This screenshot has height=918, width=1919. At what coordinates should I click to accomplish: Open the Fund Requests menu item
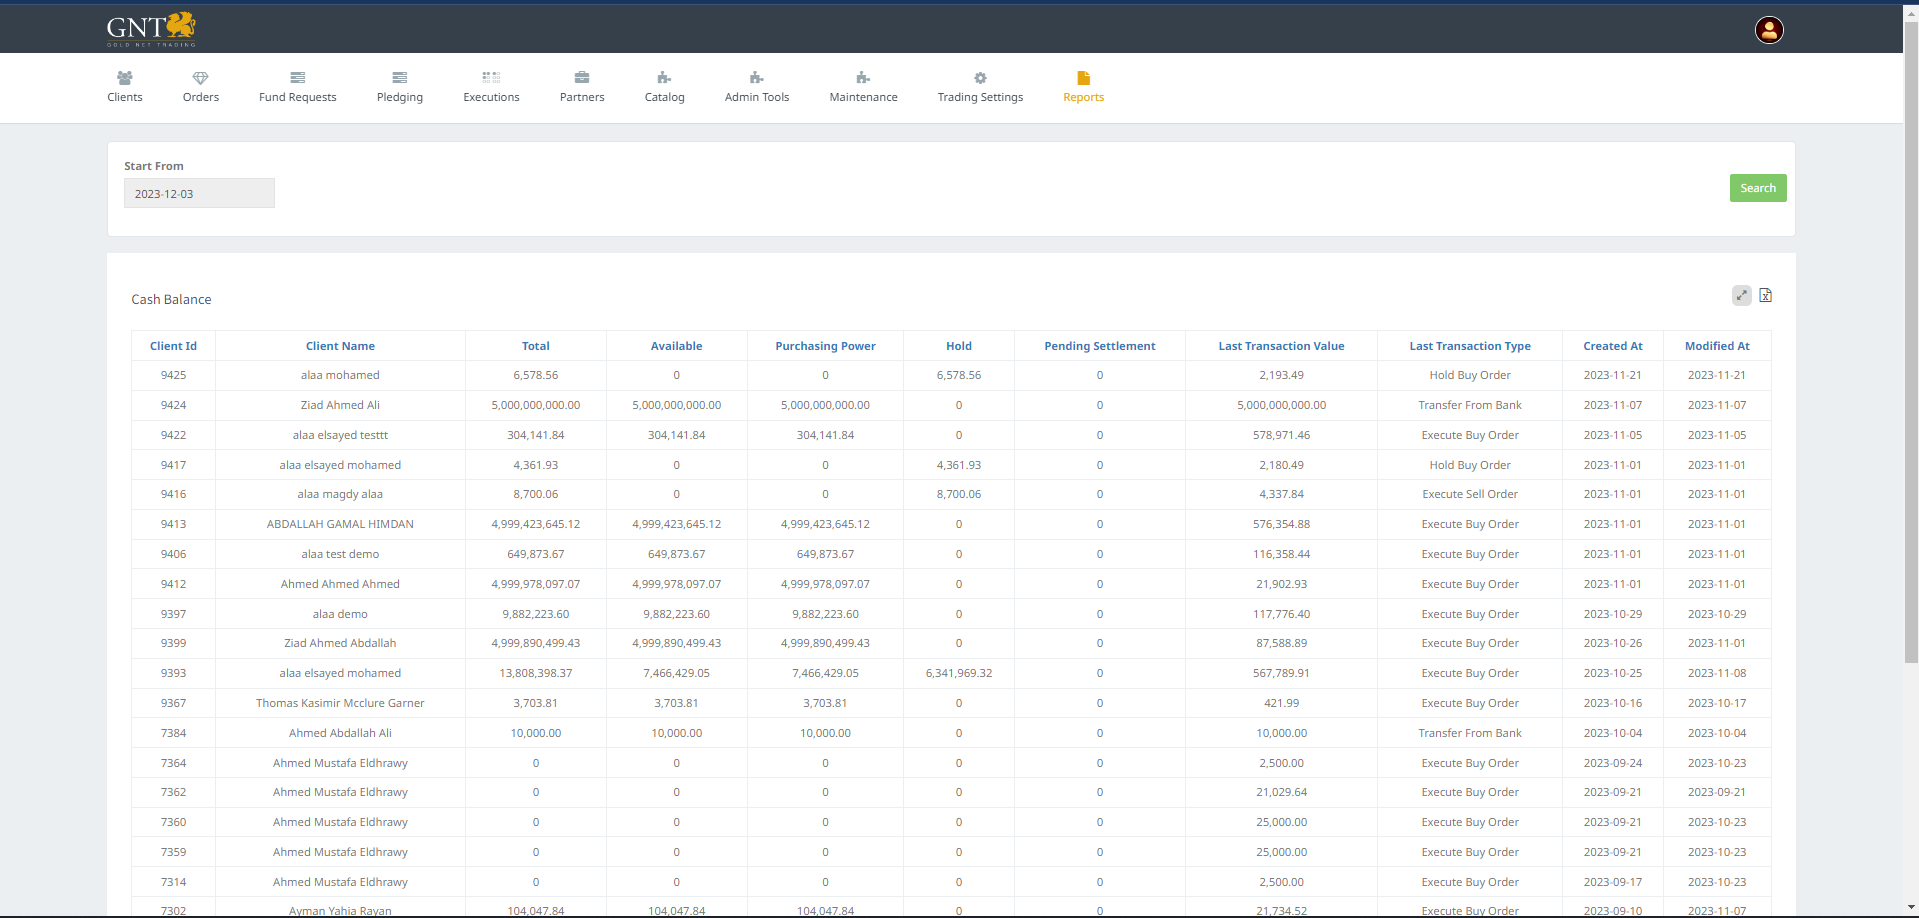tap(297, 88)
